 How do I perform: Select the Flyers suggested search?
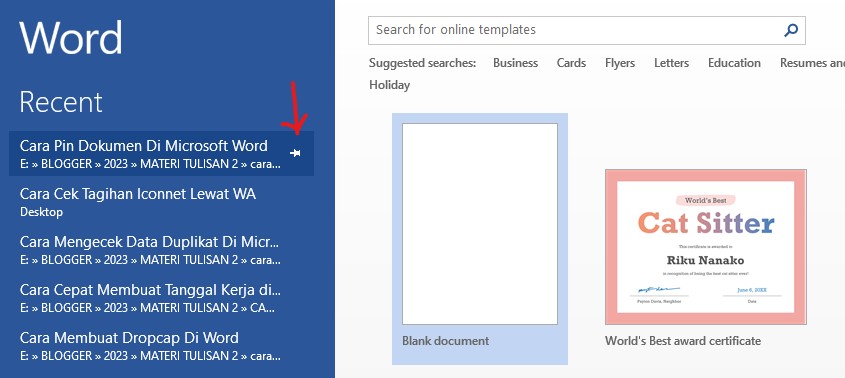(620, 63)
